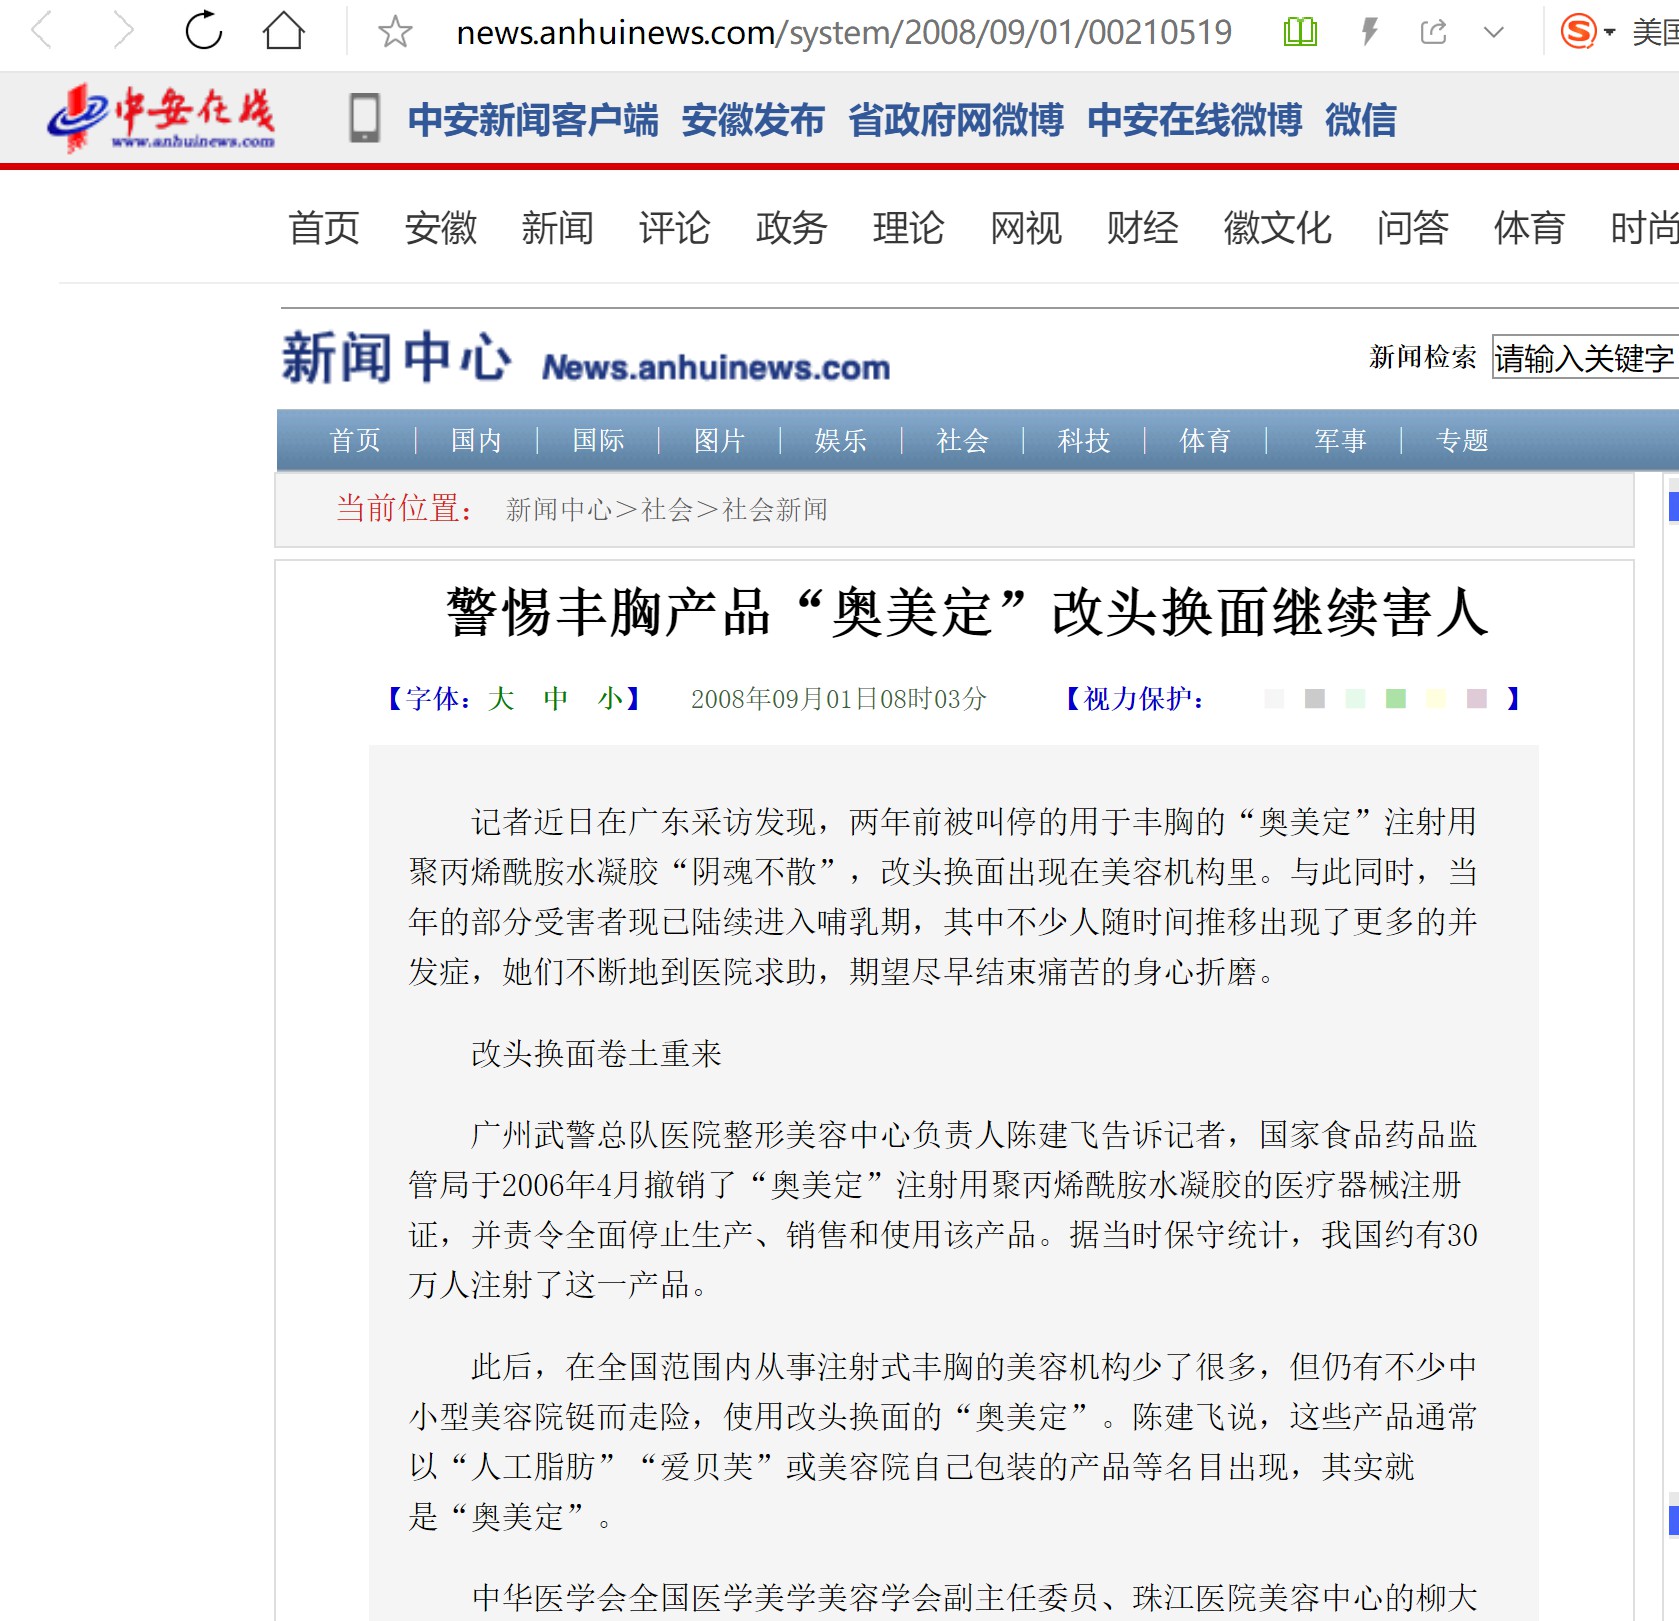Image resolution: width=1679 pixels, height=1621 pixels.
Task: Click the 请输入关键字 news search field
Action: tap(1585, 357)
